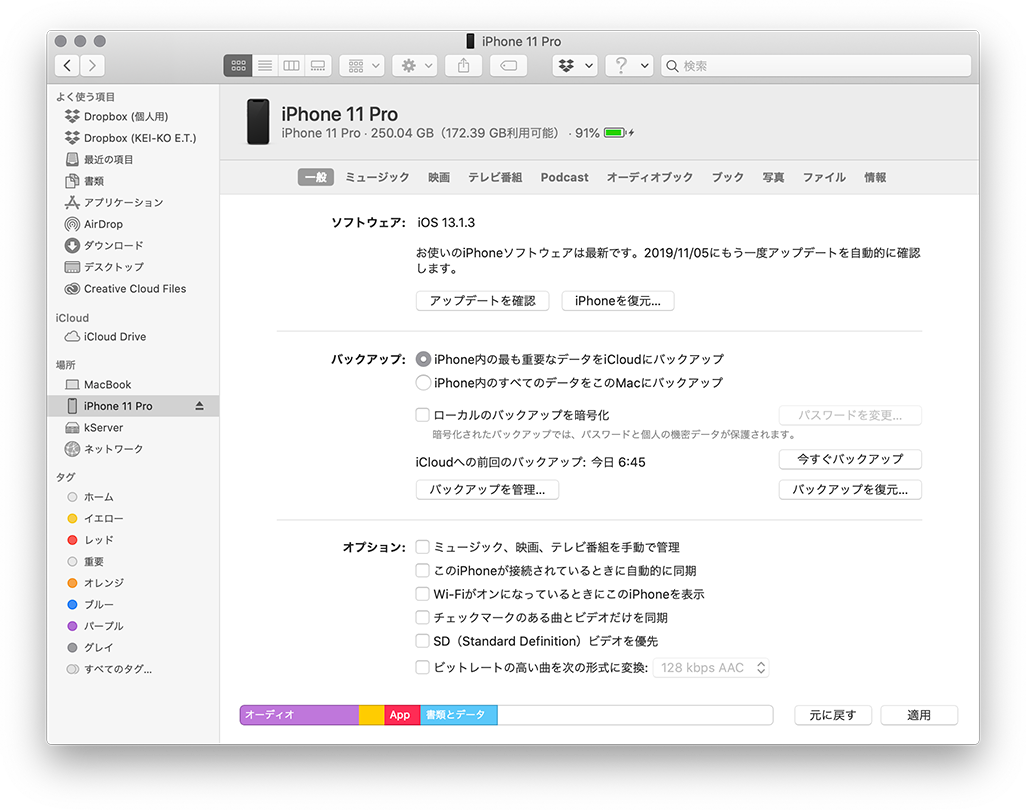Check automatic sync when this iPhone is connected

point(423,571)
